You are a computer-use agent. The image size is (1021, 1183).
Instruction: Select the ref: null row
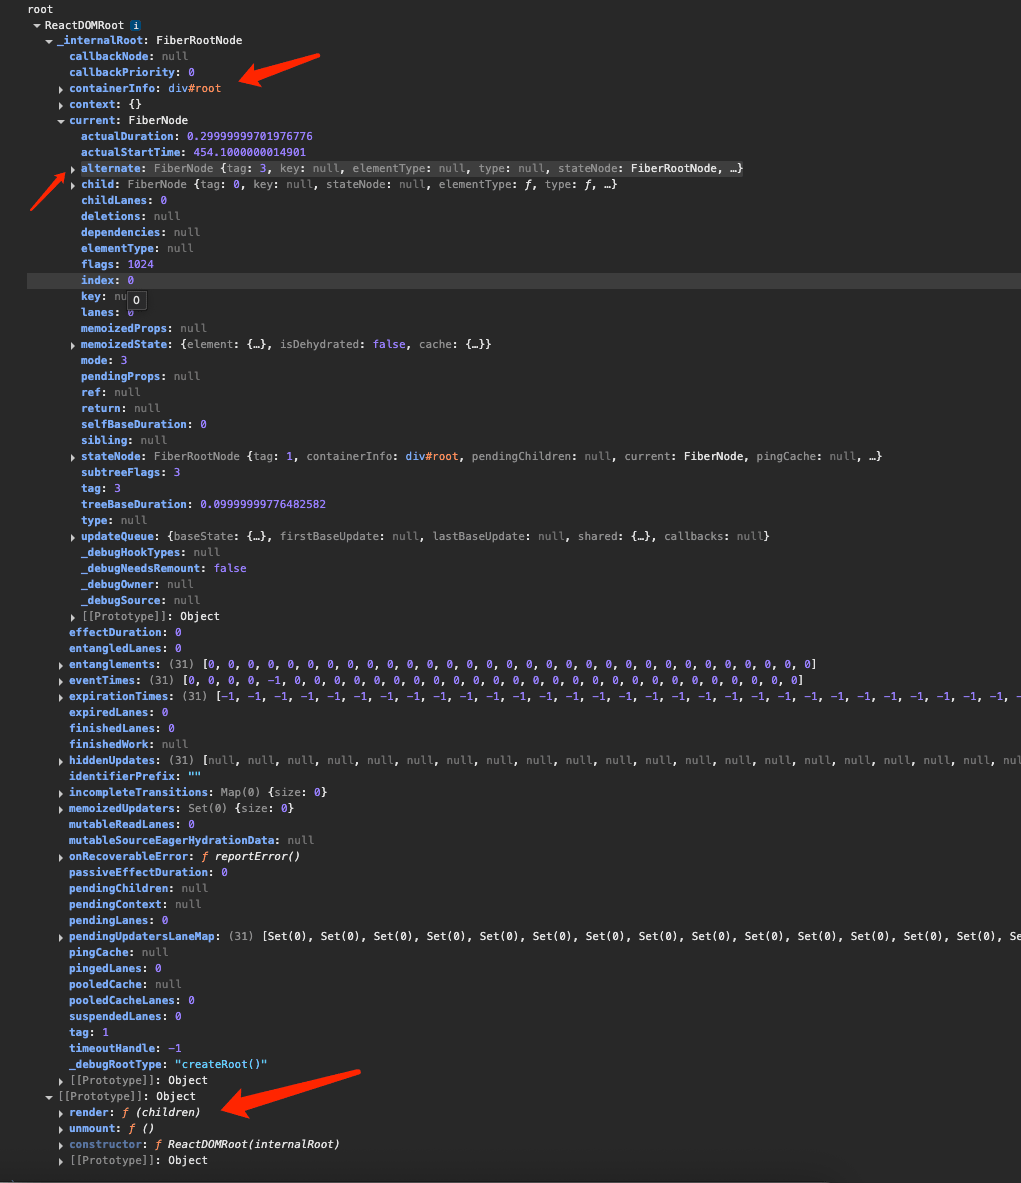(111, 392)
